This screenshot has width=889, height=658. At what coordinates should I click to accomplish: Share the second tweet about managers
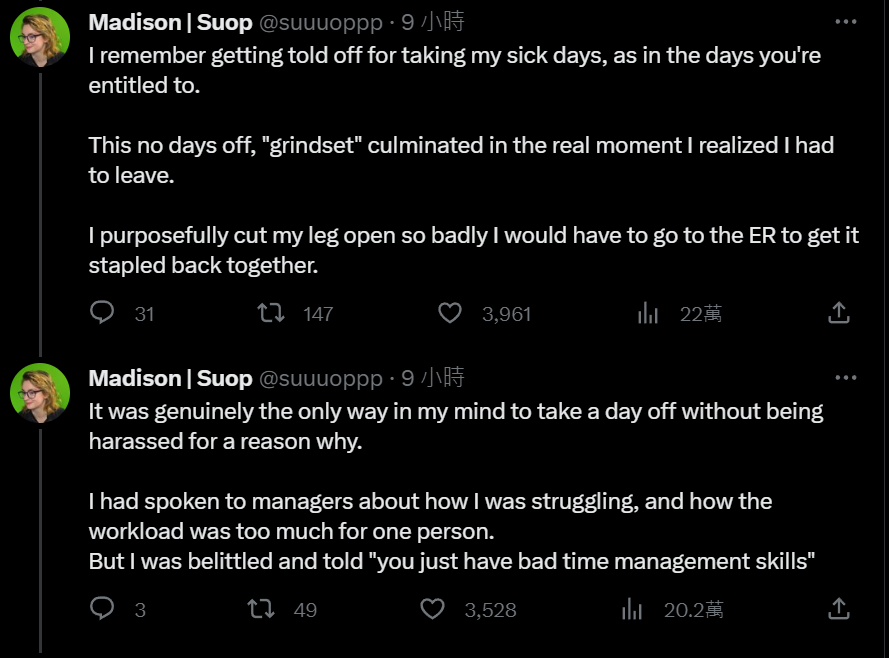pos(839,608)
